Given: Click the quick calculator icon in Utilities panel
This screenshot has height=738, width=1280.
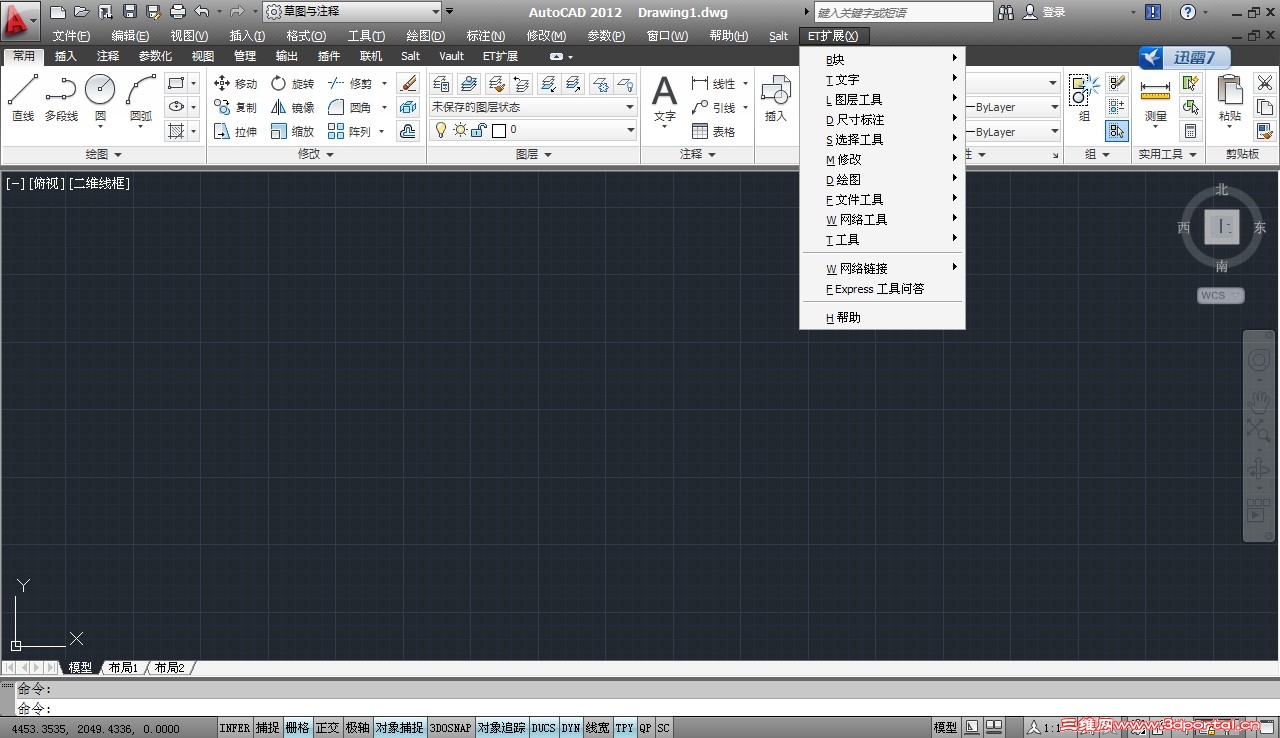Looking at the screenshot, I should pyautogui.click(x=1190, y=131).
